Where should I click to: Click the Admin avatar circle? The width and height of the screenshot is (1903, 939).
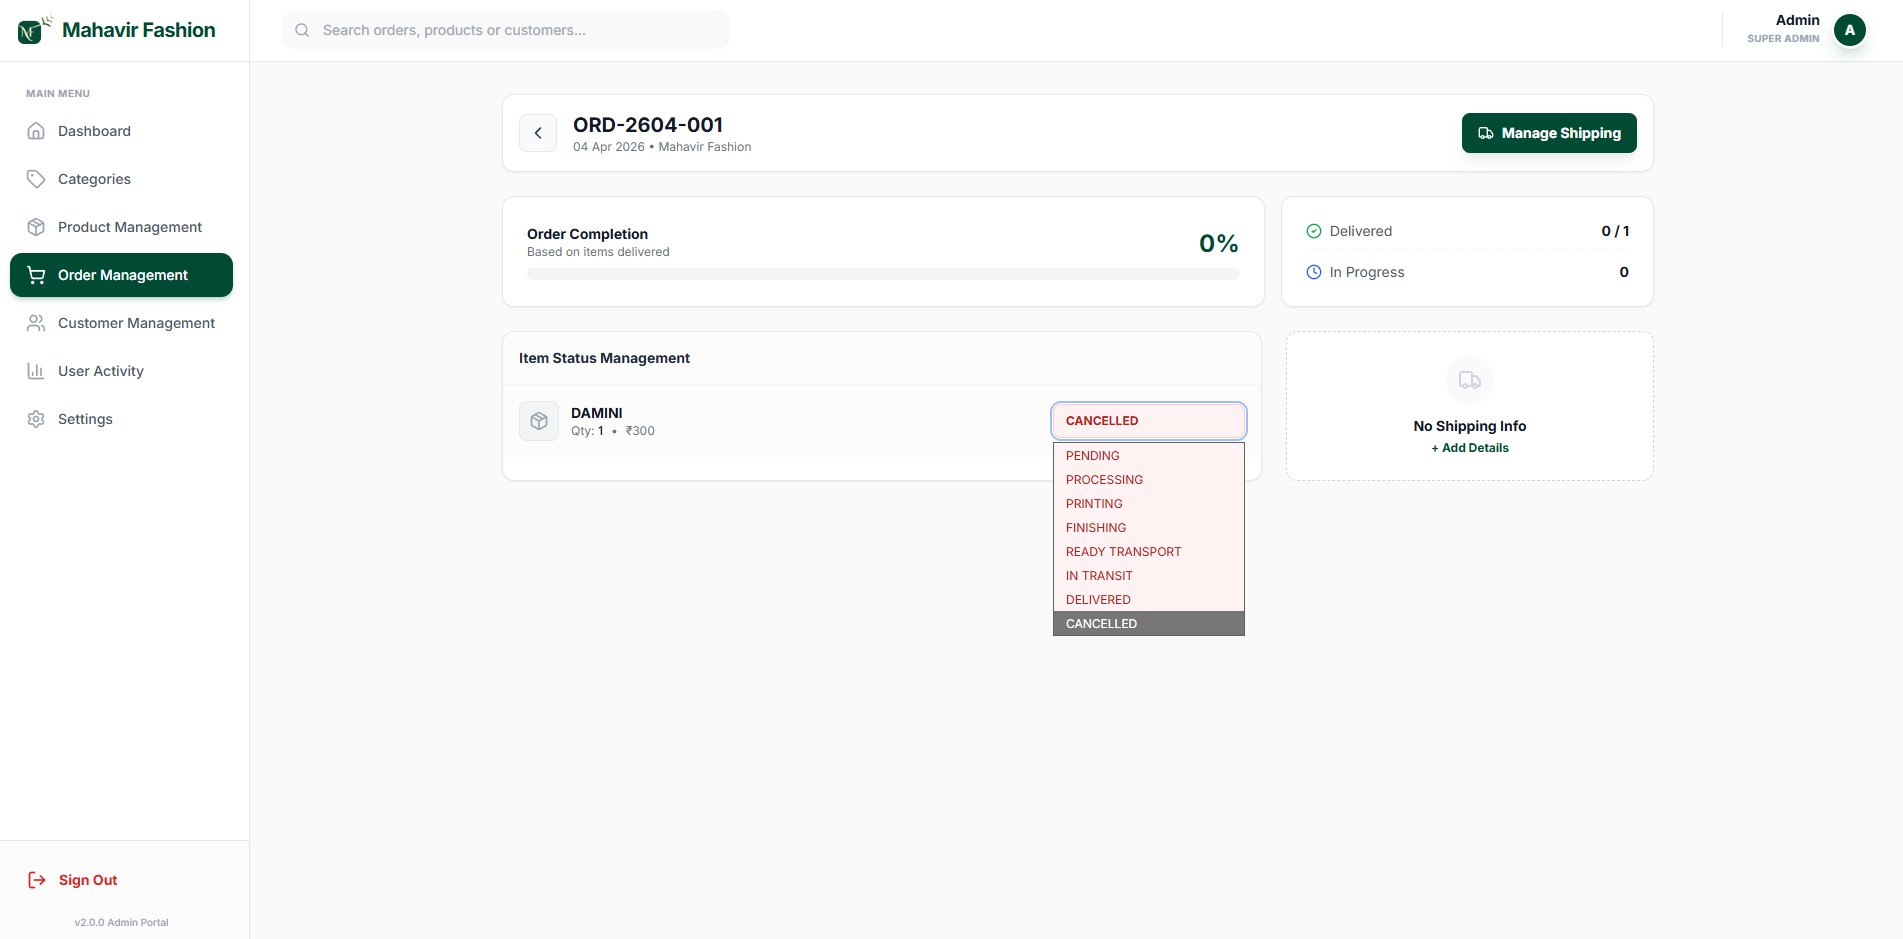point(1849,30)
